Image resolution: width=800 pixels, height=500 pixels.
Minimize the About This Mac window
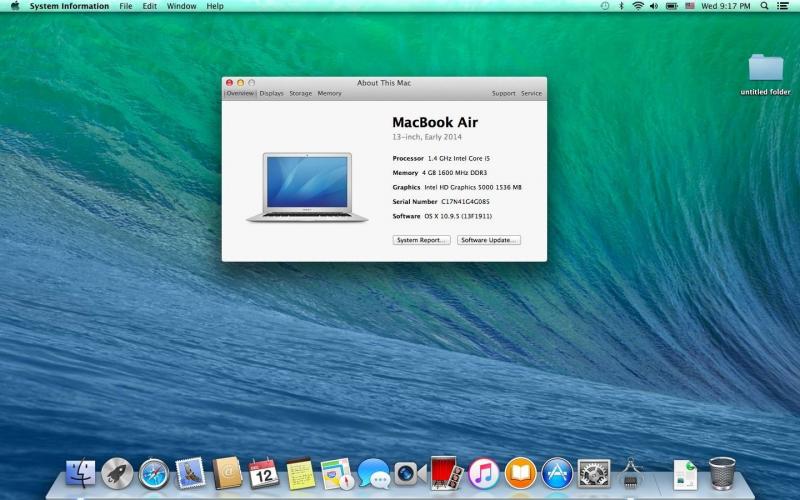pyautogui.click(x=240, y=83)
